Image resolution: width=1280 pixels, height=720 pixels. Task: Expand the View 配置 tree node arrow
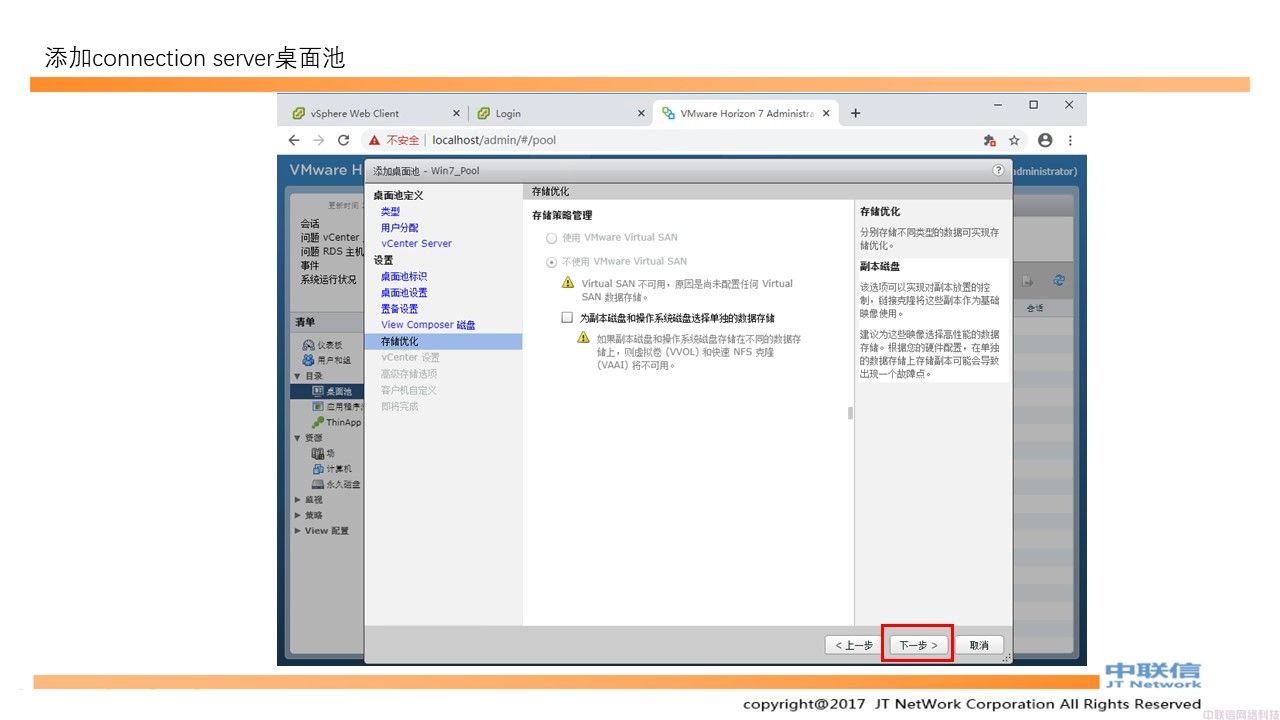(x=297, y=531)
